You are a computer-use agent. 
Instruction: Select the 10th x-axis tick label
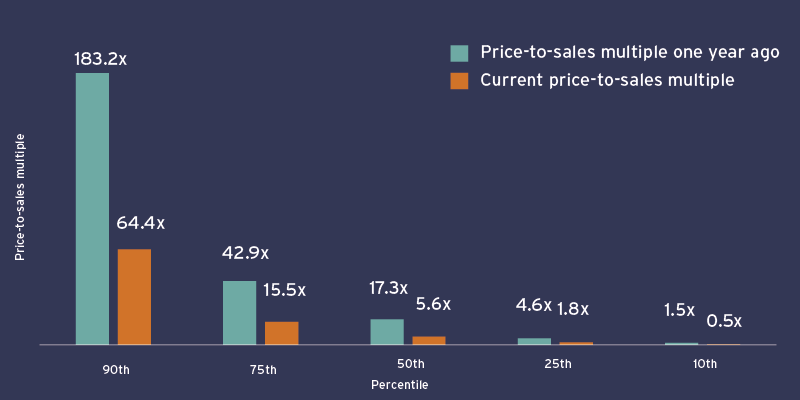click(x=705, y=365)
